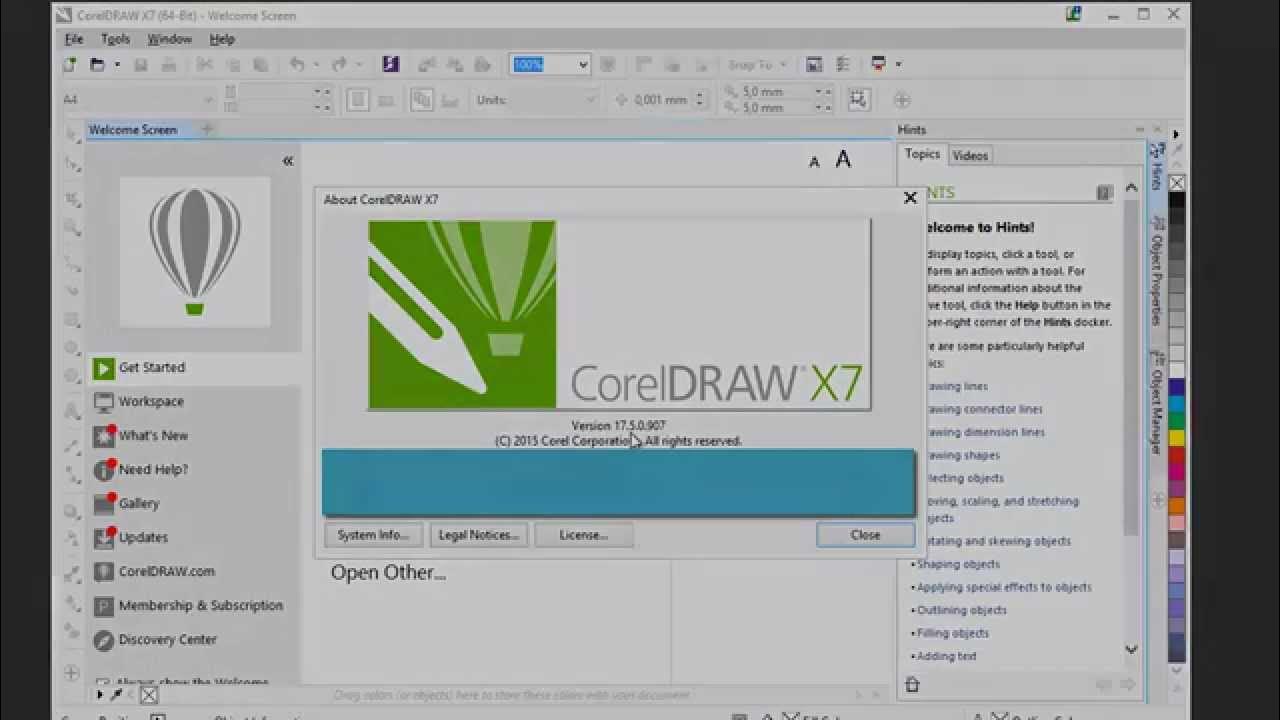
Task: Click the nudge distance 0,001 mm field
Action: pos(661,100)
